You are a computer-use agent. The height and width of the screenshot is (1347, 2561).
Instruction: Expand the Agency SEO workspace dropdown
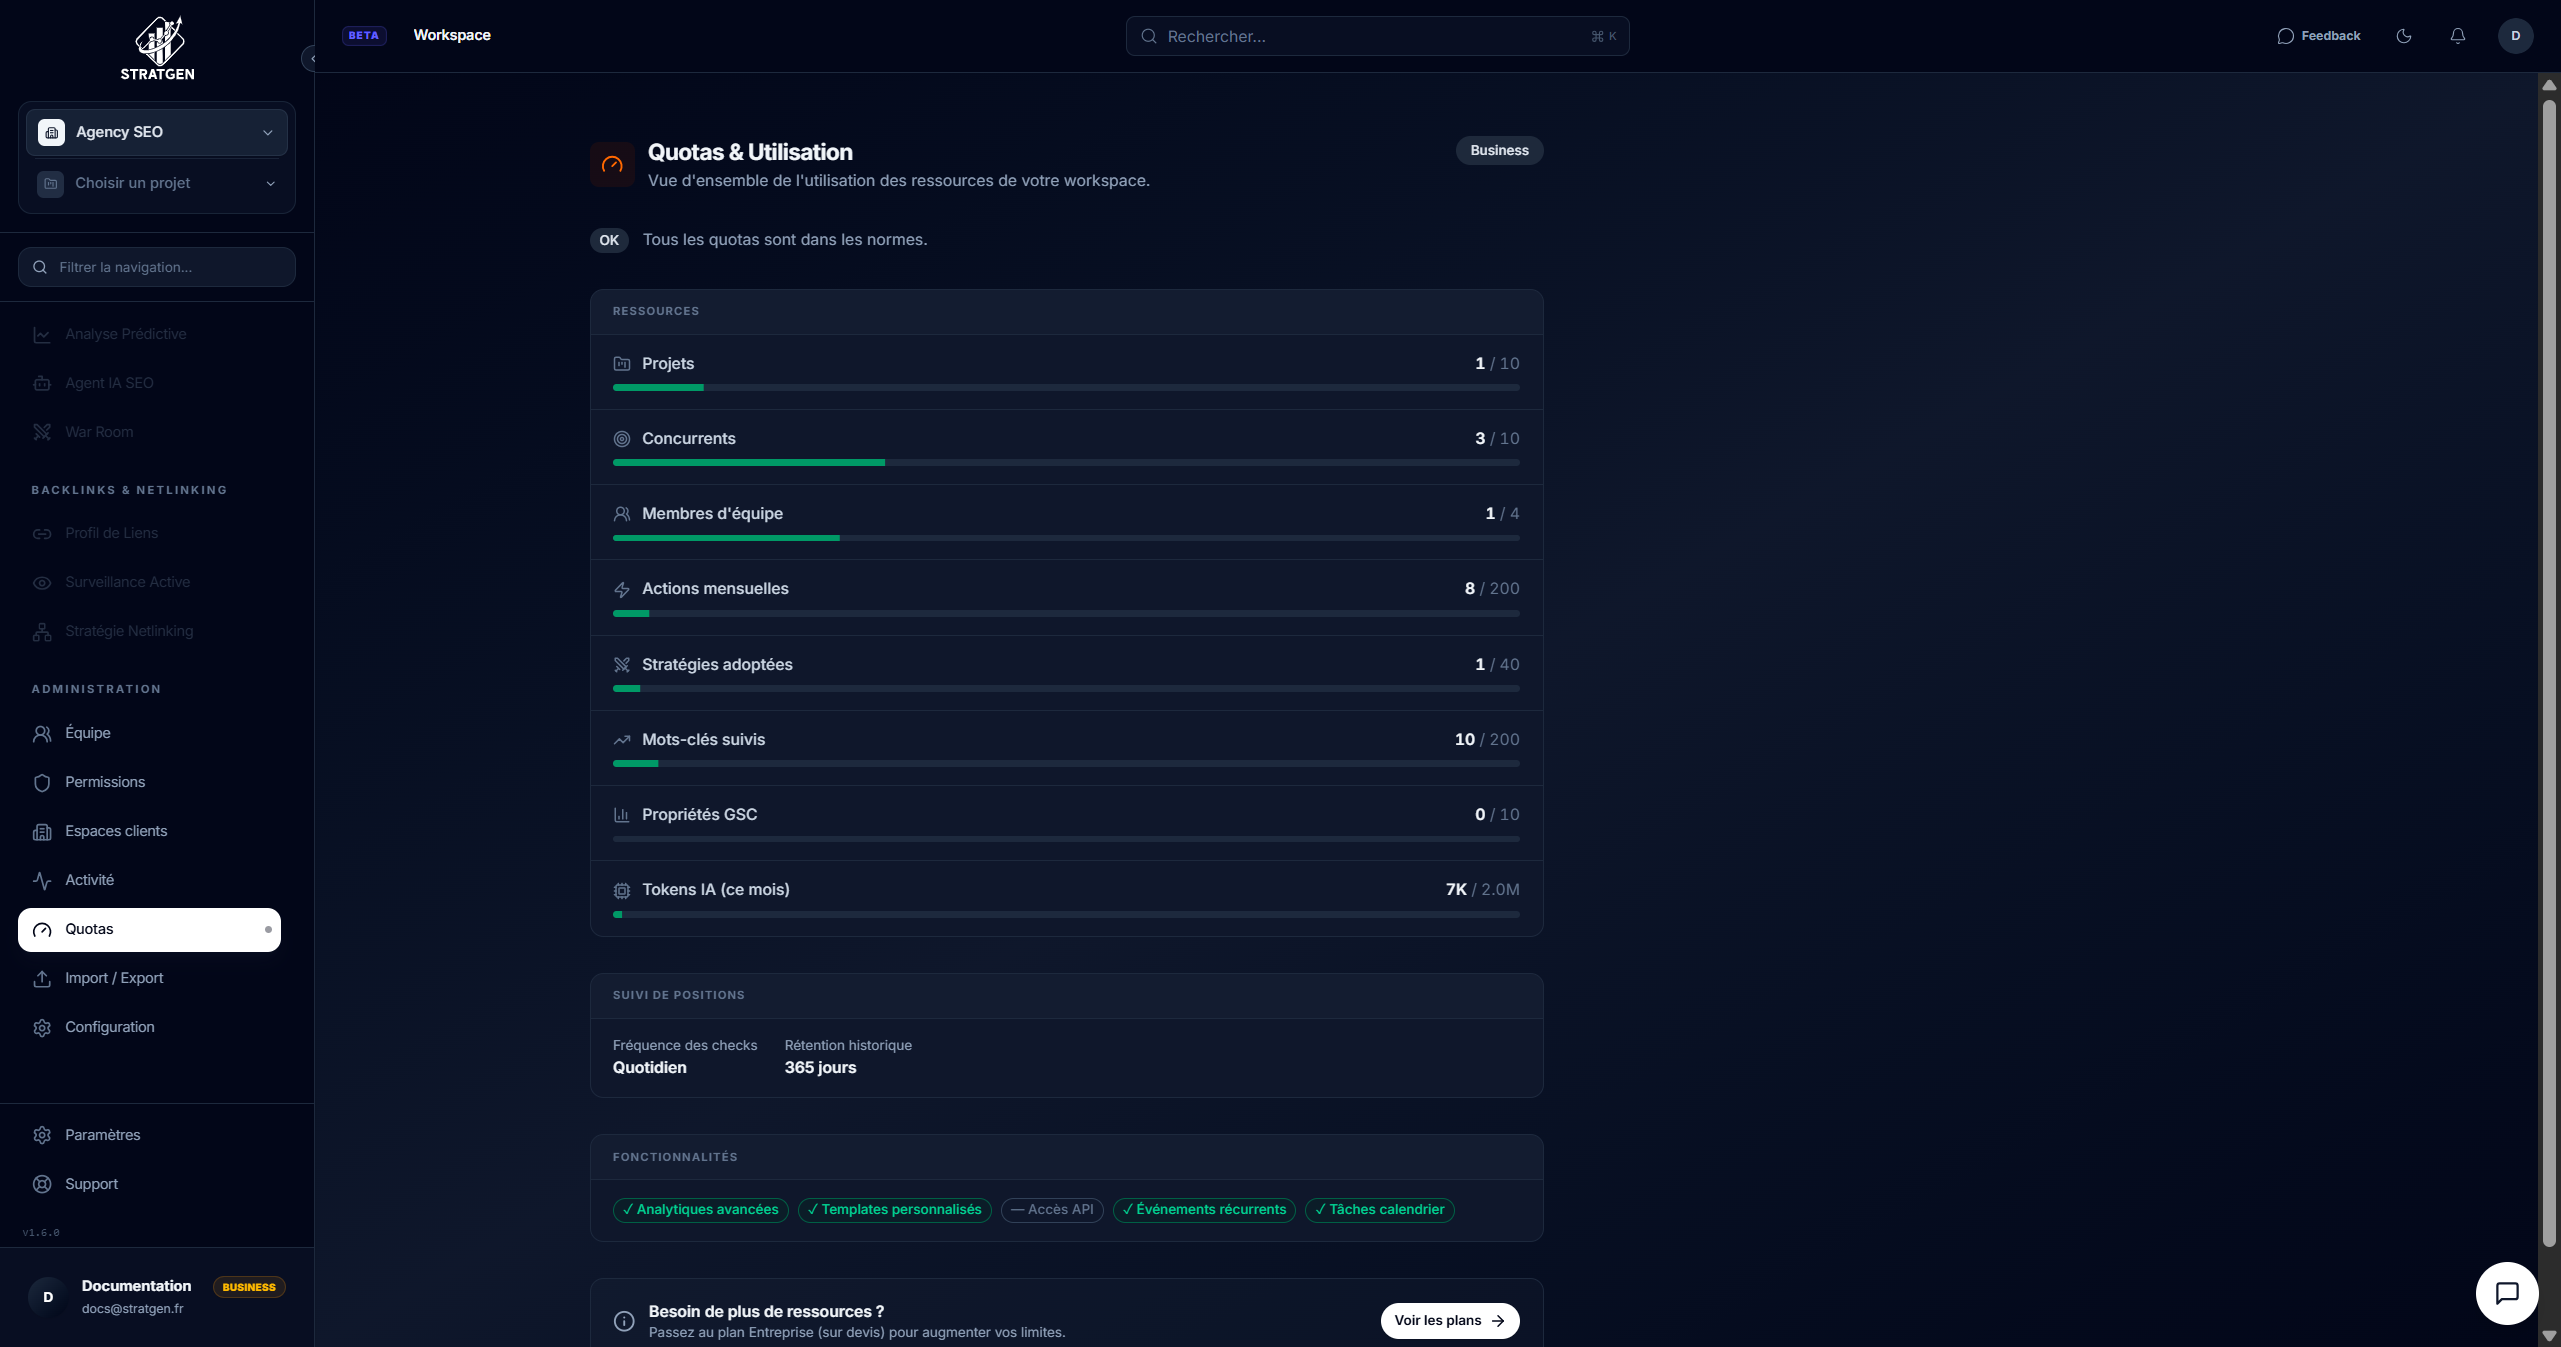pos(157,132)
